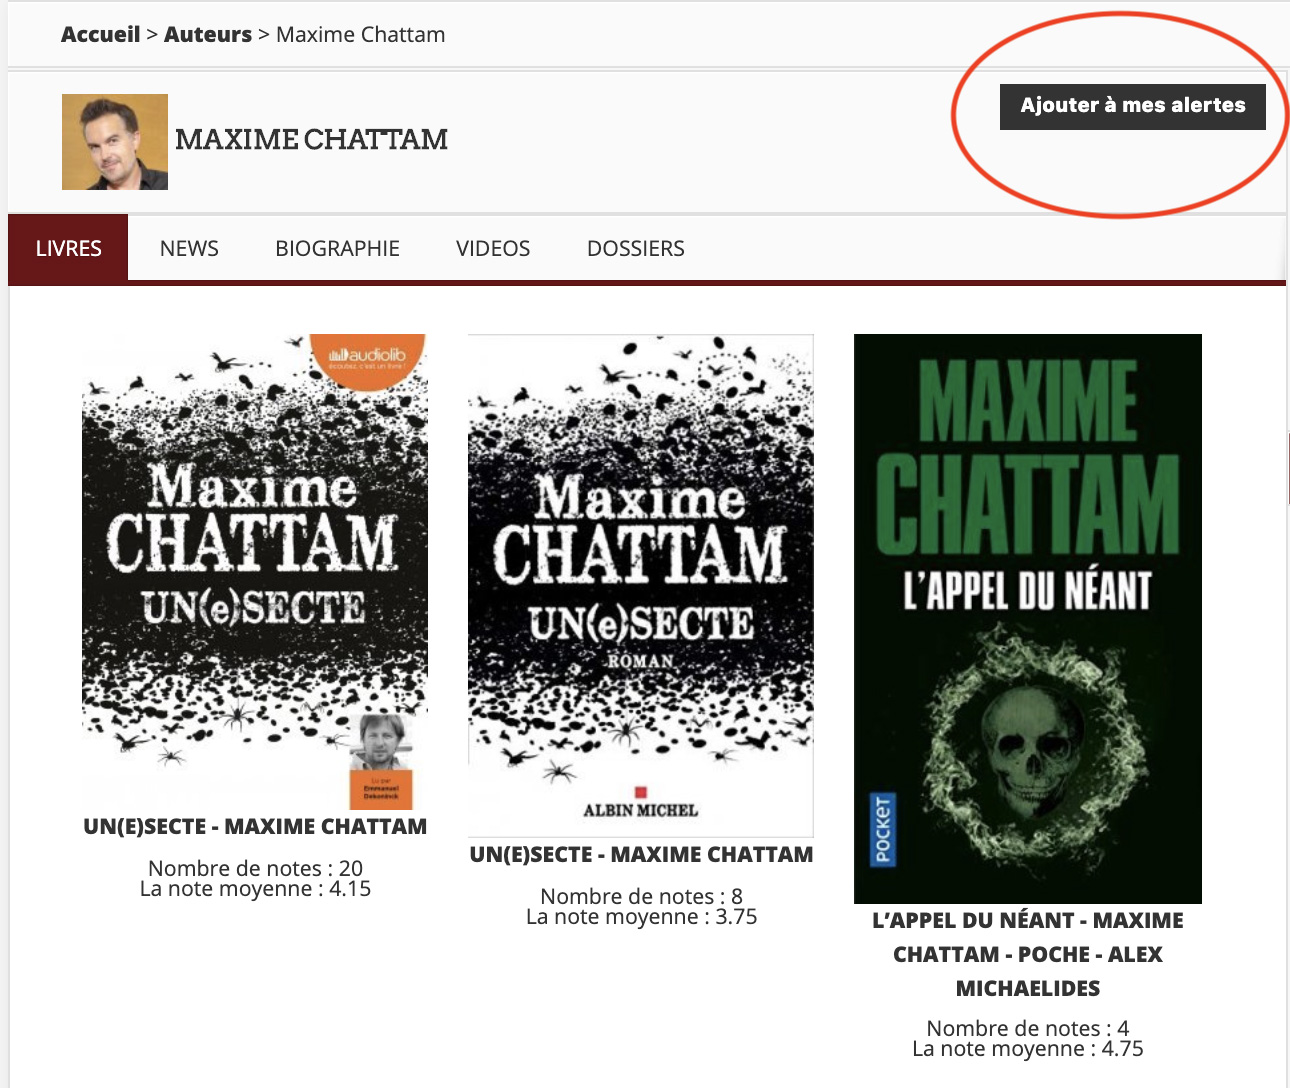Open UN(E)SECTE title under Albin Michel edition
Image resolution: width=1290 pixels, height=1088 pixels.
coord(641,855)
